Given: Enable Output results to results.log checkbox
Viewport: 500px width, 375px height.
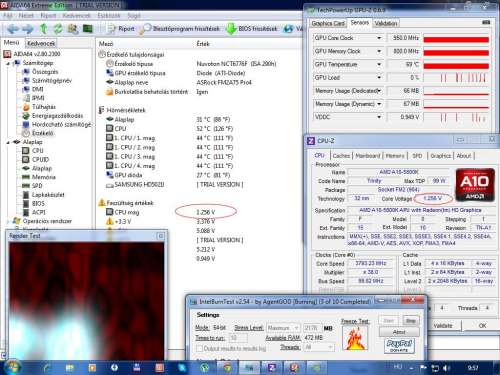Looking at the screenshot, I should 199,348.
